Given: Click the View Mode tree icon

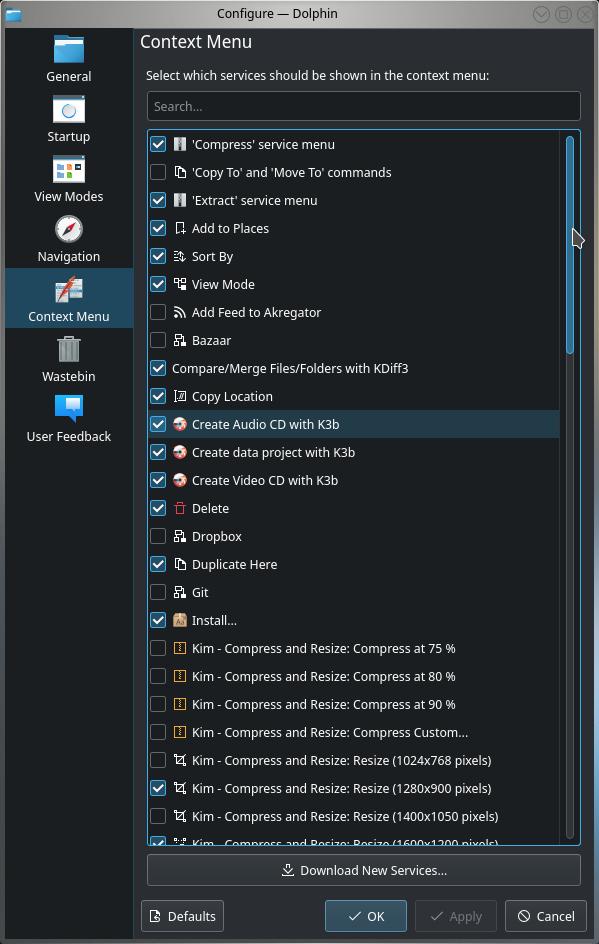Looking at the screenshot, I should pos(179,284).
